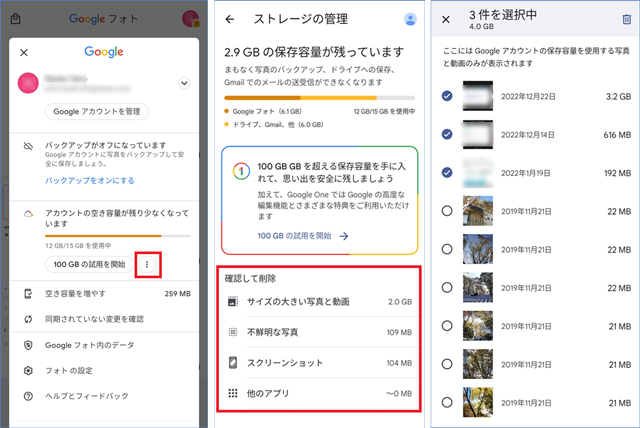The image size is (640, 428).
Task: Tap the cloud storage icon beside low storage warning
Action: tap(28, 214)
